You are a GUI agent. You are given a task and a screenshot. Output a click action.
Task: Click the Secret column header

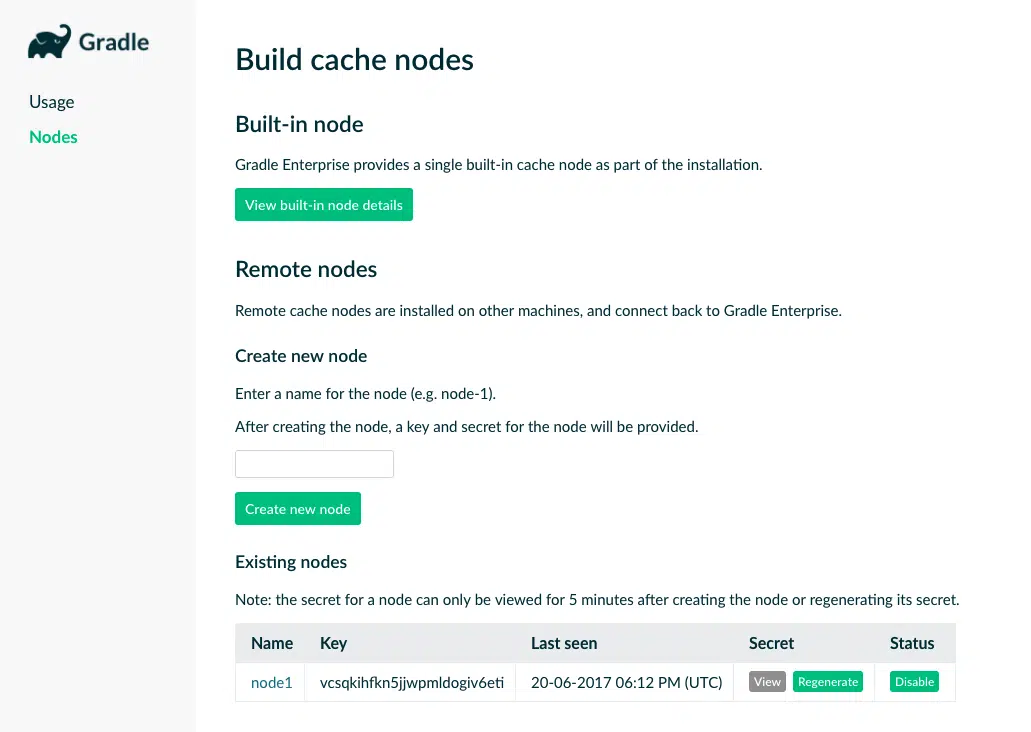(x=771, y=643)
